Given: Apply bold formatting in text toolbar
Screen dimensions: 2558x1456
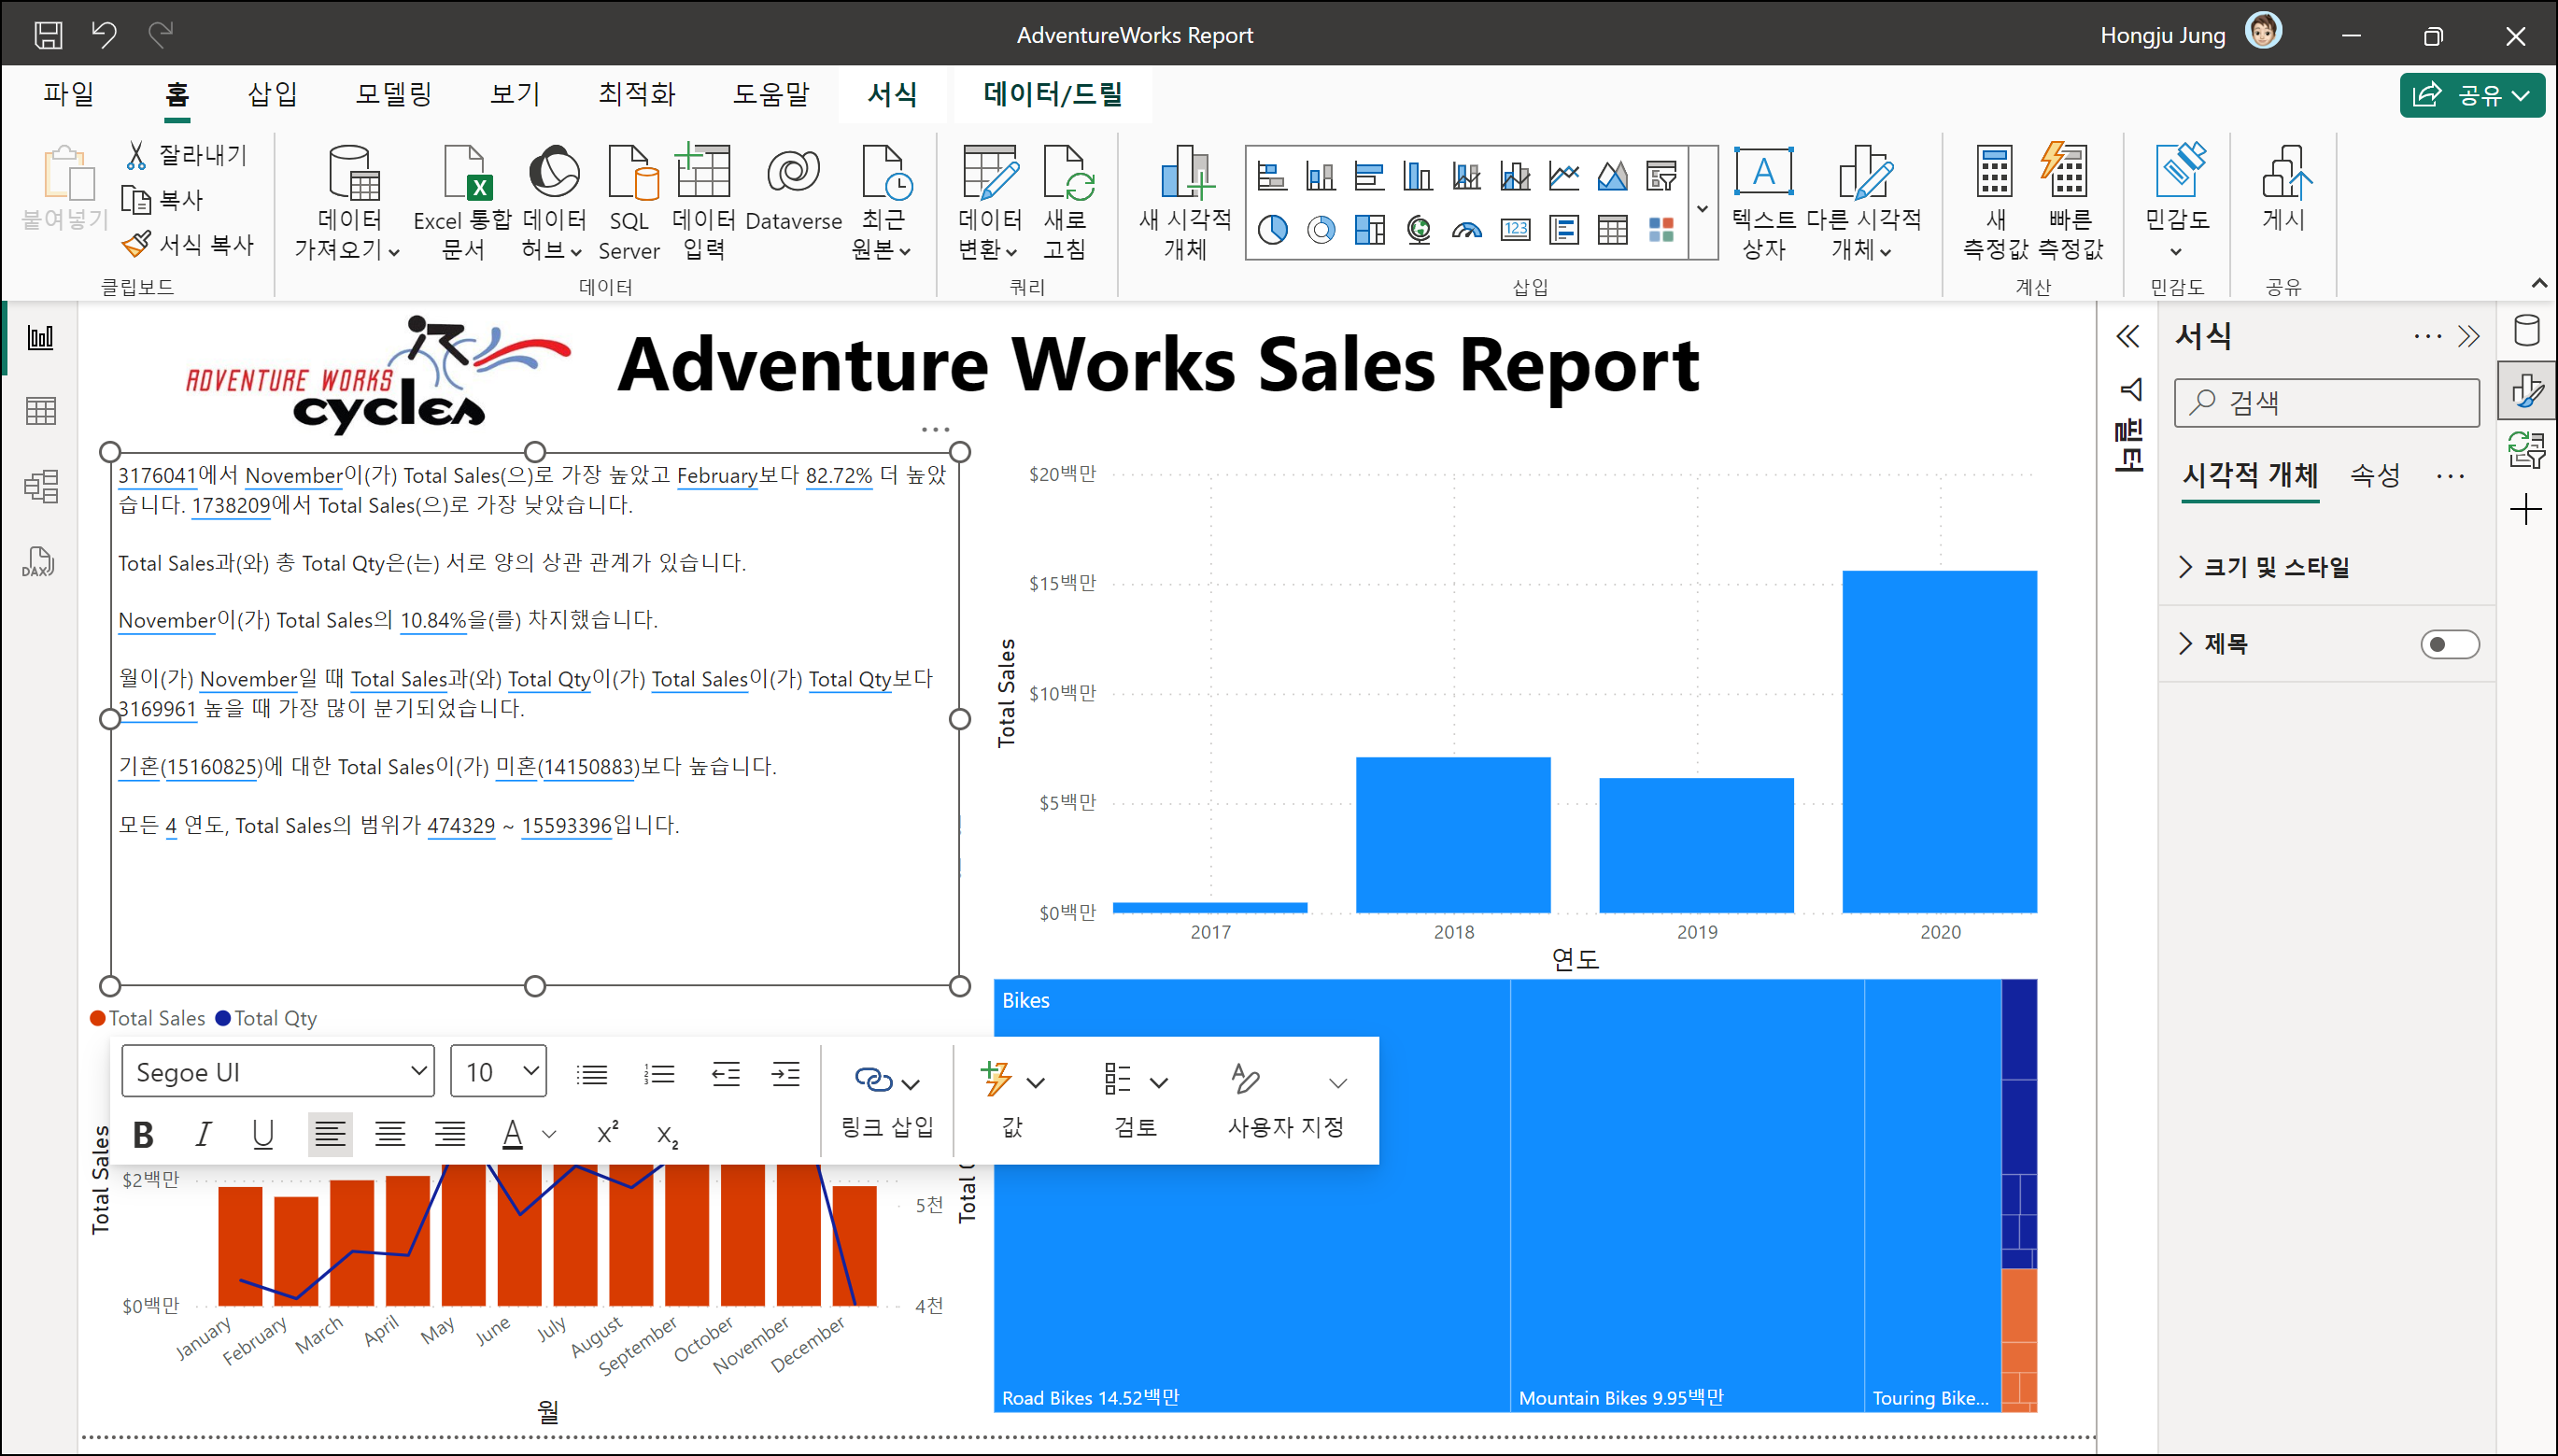Looking at the screenshot, I should (x=143, y=1135).
